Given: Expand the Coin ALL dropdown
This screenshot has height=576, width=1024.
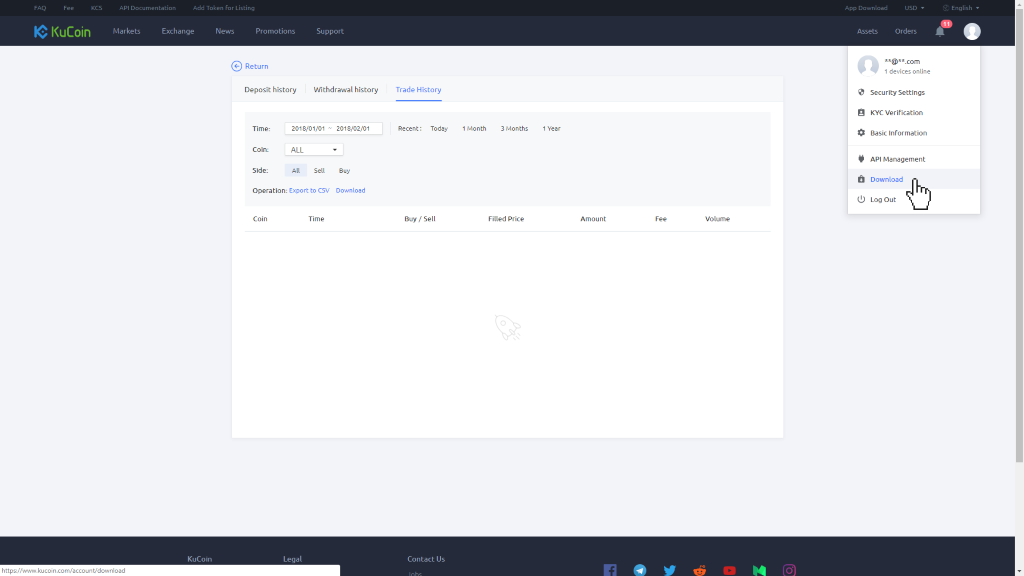Looking at the screenshot, I should coord(314,150).
